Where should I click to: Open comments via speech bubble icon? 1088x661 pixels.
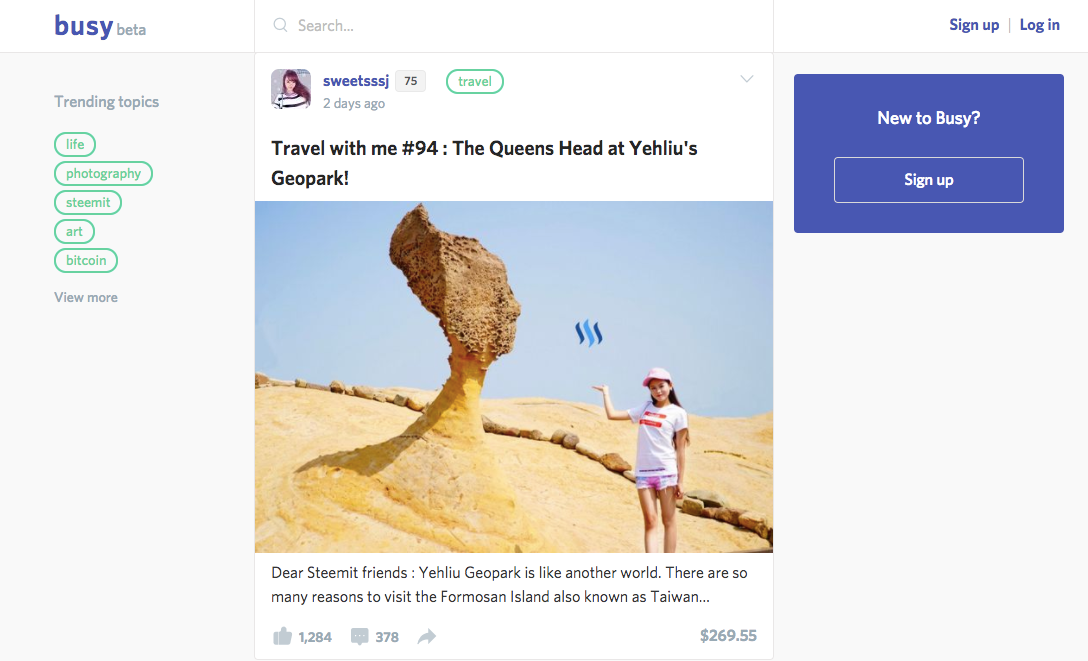point(359,637)
